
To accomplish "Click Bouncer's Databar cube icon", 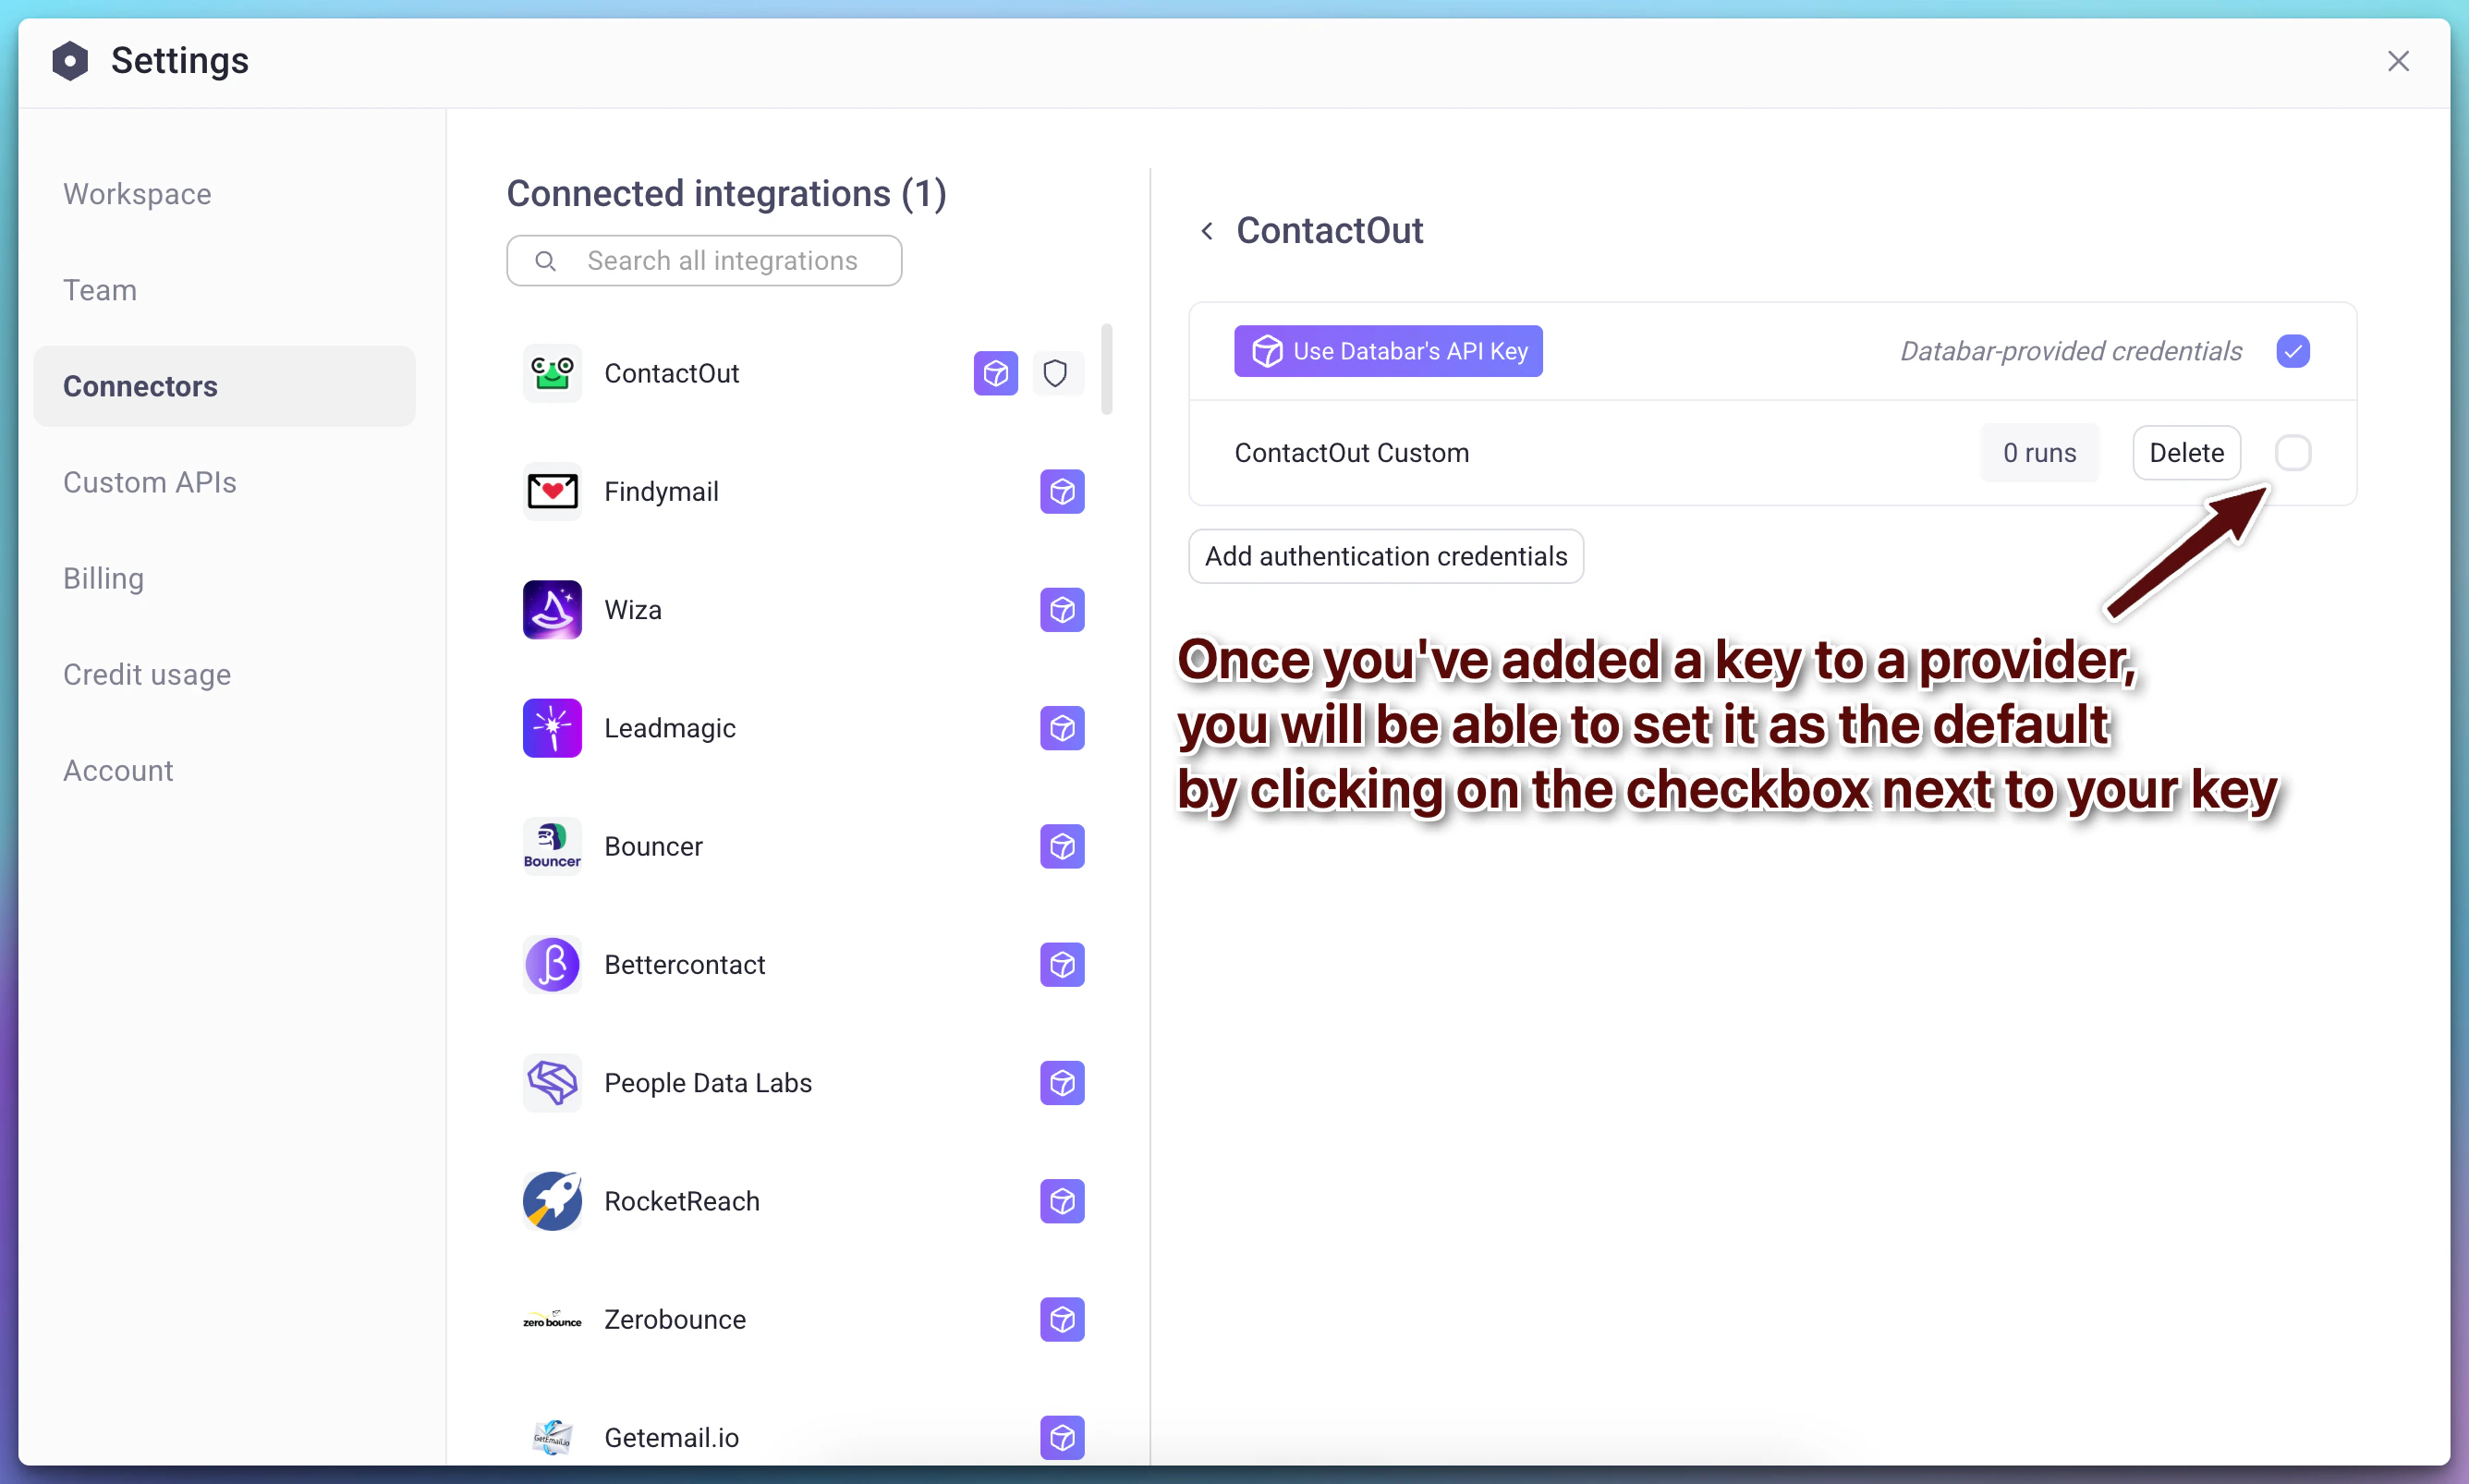I will [1062, 846].
